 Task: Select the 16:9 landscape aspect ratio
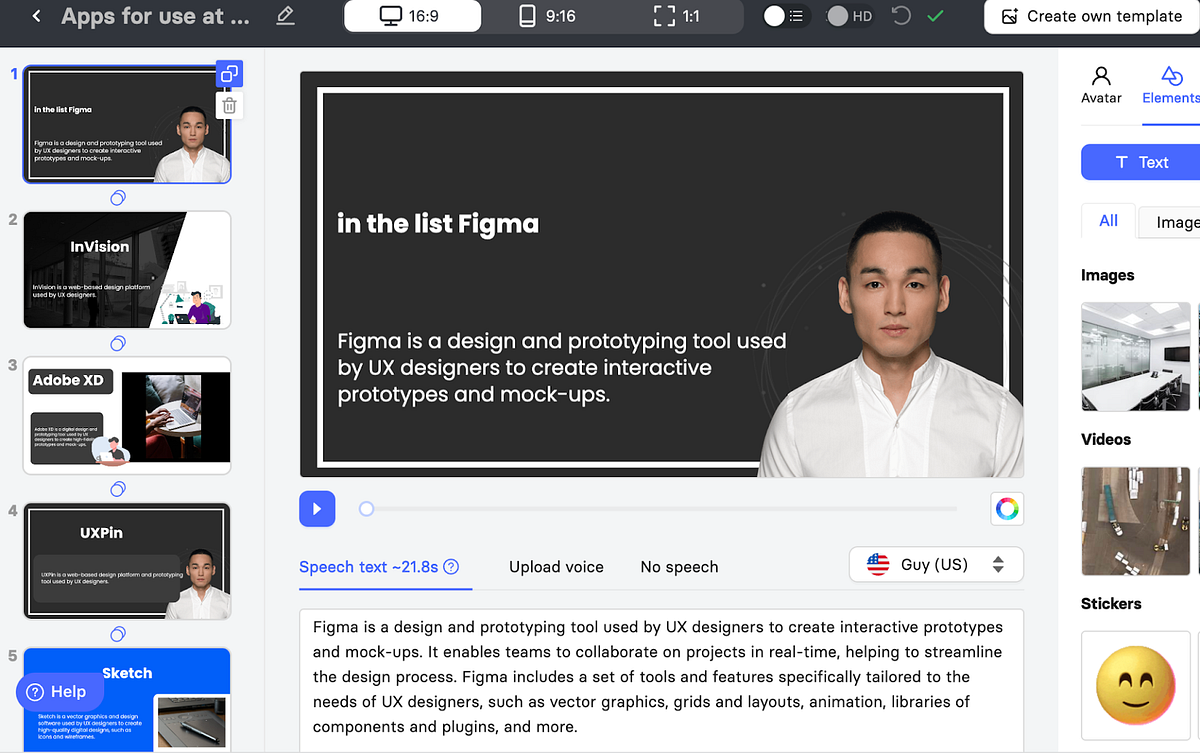pos(412,16)
